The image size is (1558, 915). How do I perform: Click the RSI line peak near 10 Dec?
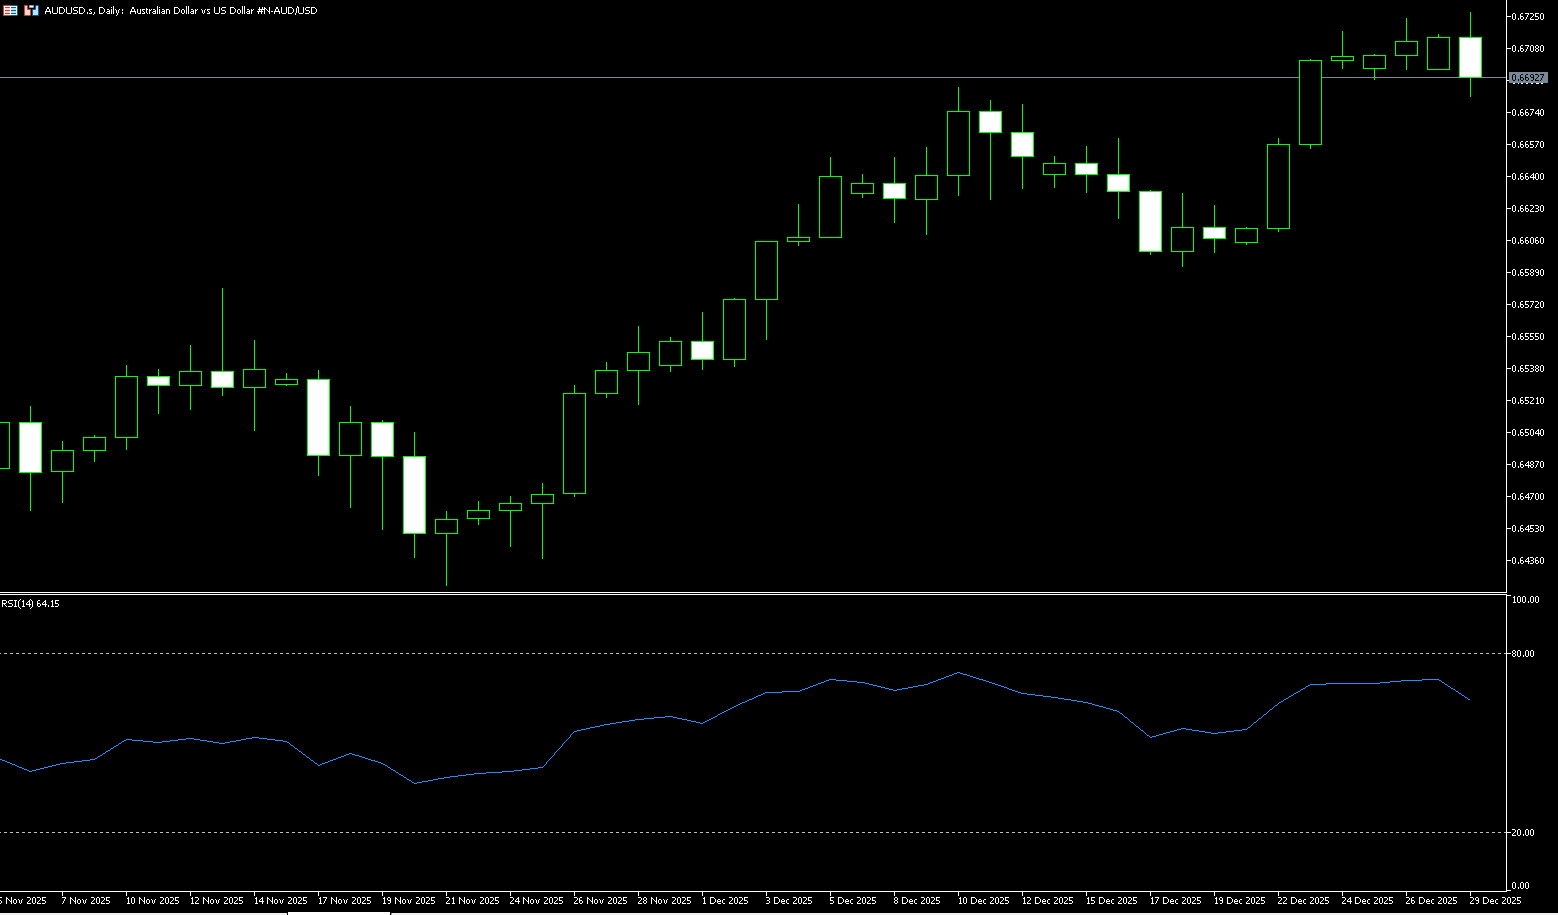point(958,672)
